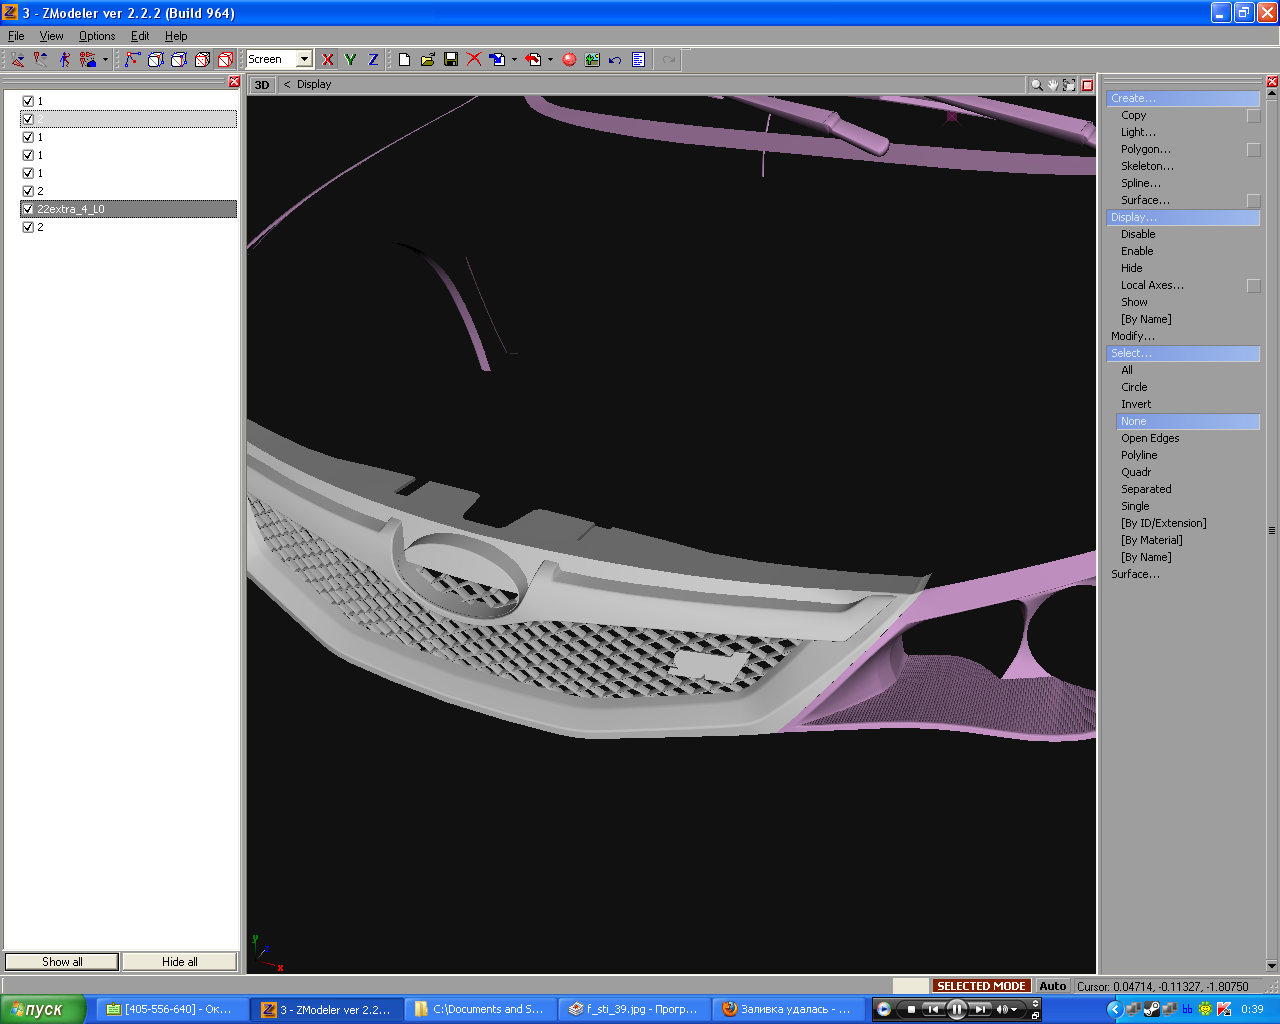The image size is (1280, 1024).
Task: Open the View menu
Action: (x=51, y=36)
